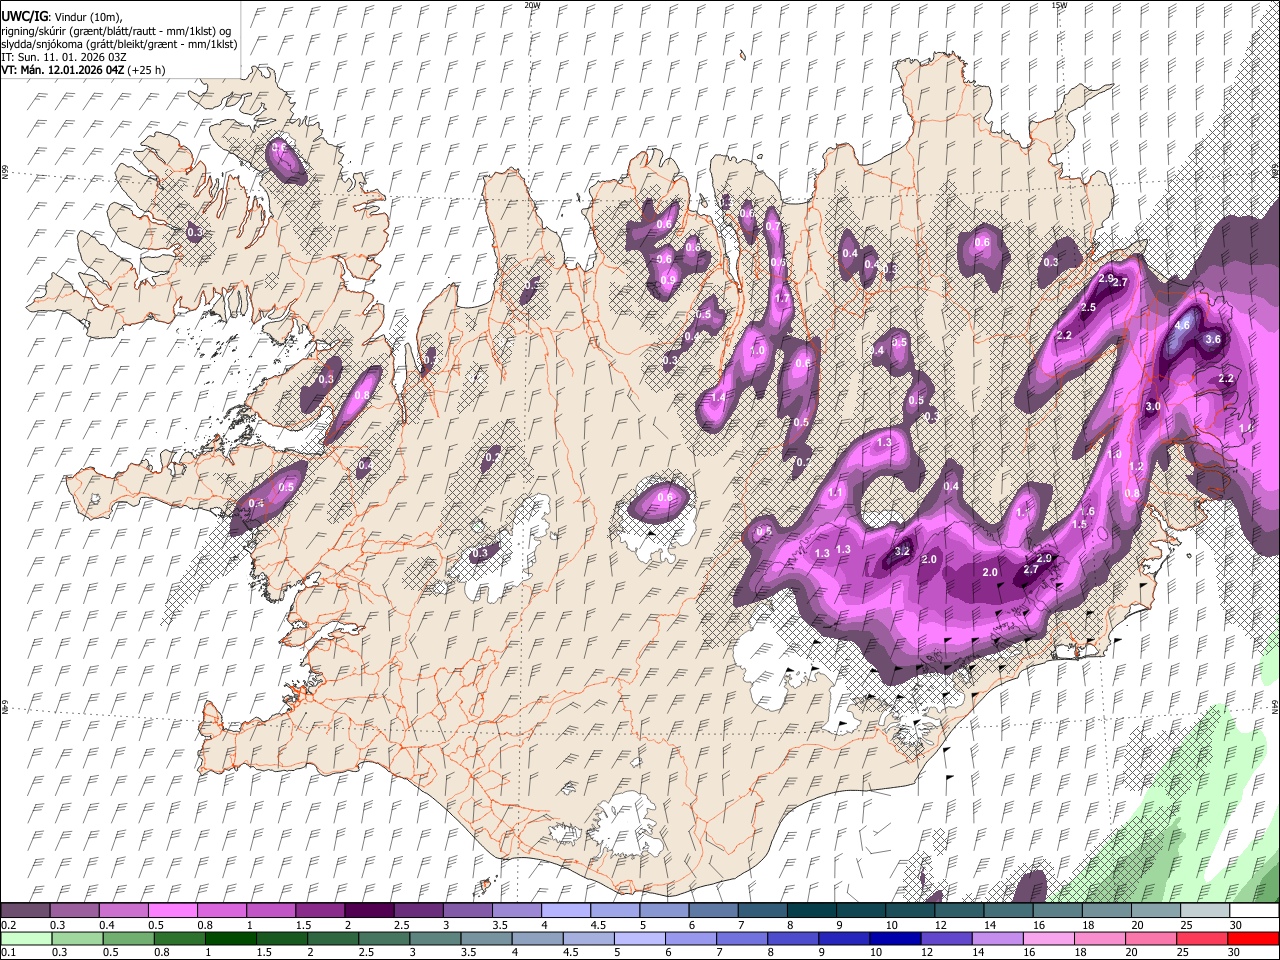The width and height of the screenshot is (1280, 960).
Task: Select the 'Vindur (10m)' header label
Action: pos(88,16)
